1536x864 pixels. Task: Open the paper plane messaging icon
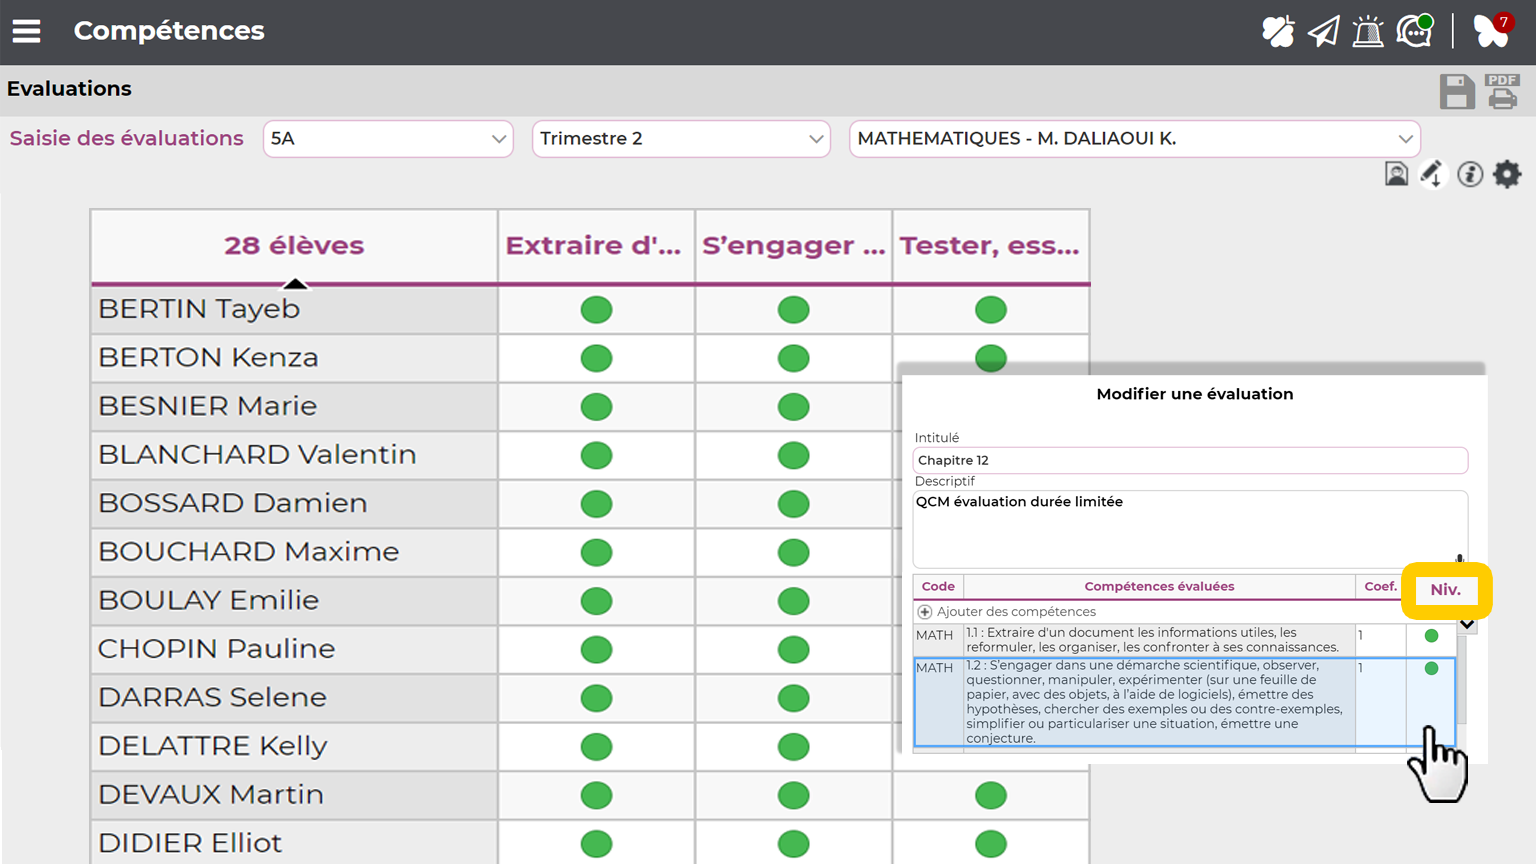click(x=1323, y=32)
